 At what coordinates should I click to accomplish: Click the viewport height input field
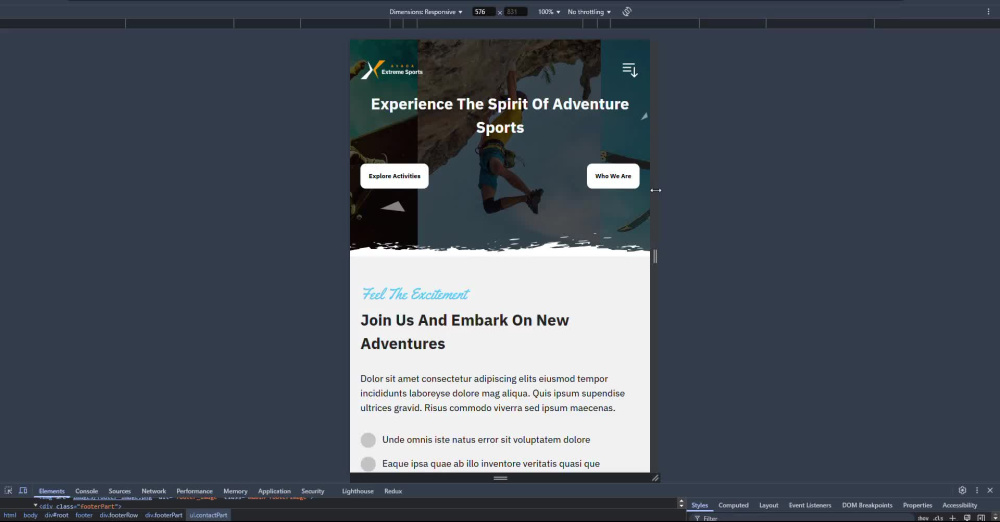click(515, 11)
